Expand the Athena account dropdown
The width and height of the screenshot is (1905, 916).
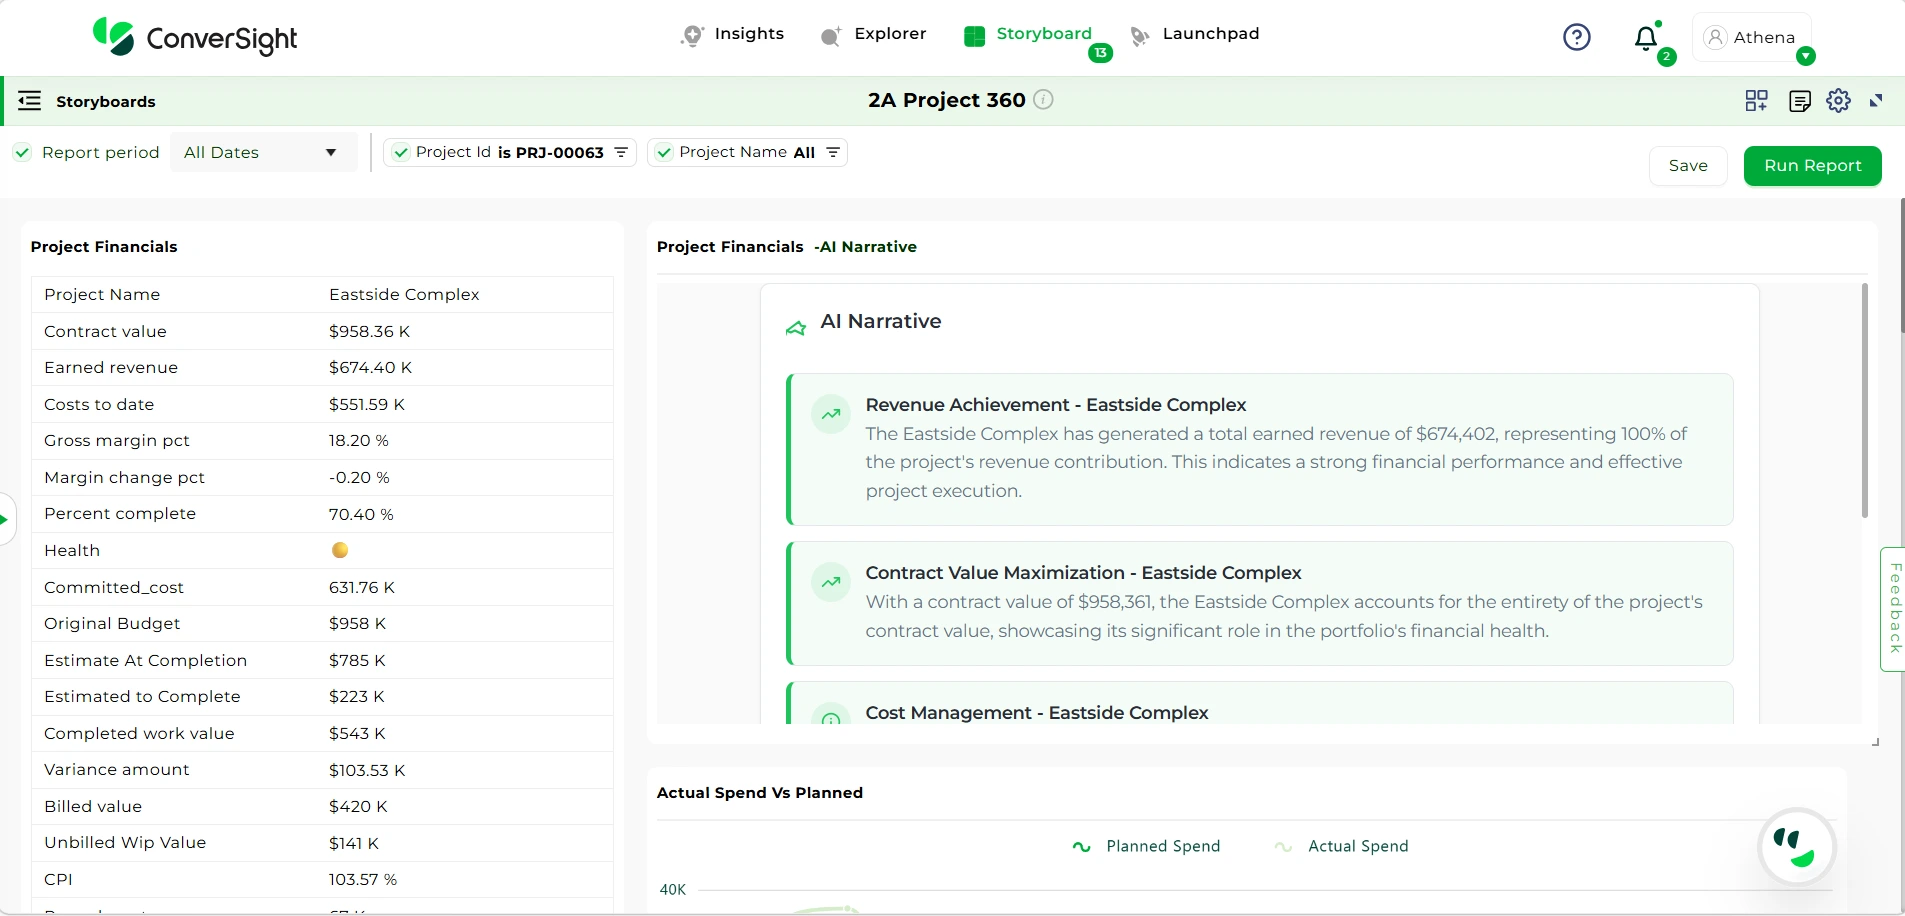(x=1804, y=57)
